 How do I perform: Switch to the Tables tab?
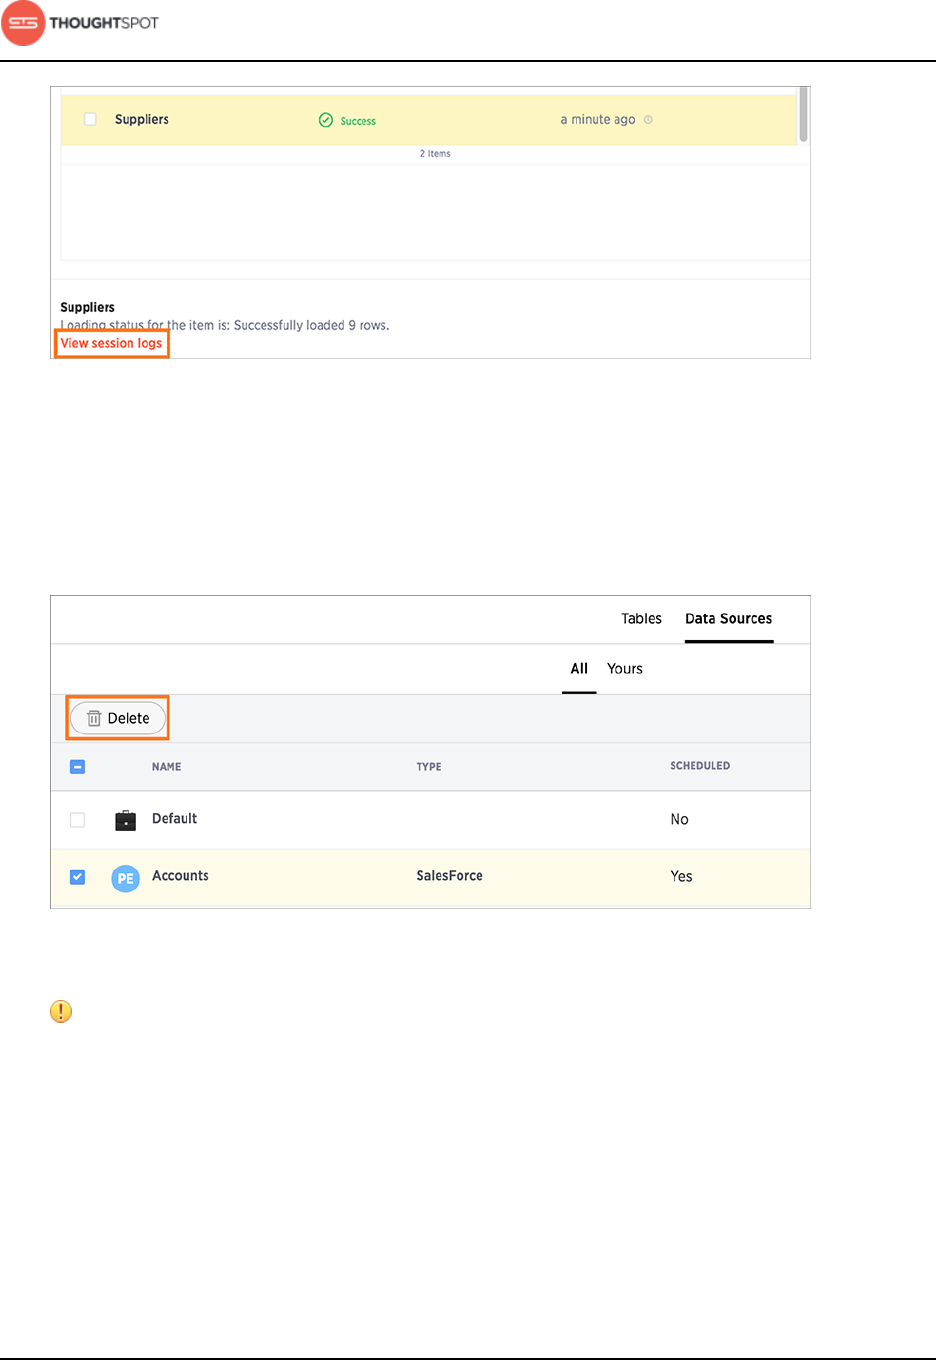(641, 619)
